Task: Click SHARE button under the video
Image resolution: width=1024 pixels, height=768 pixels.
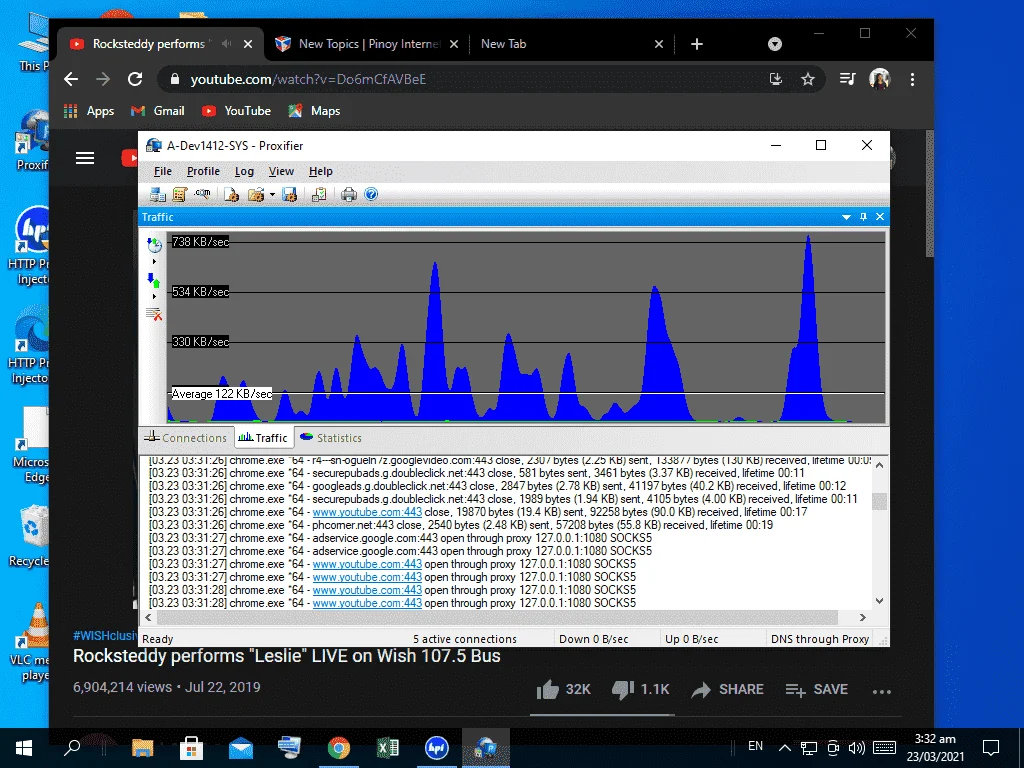Action: (728, 690)
